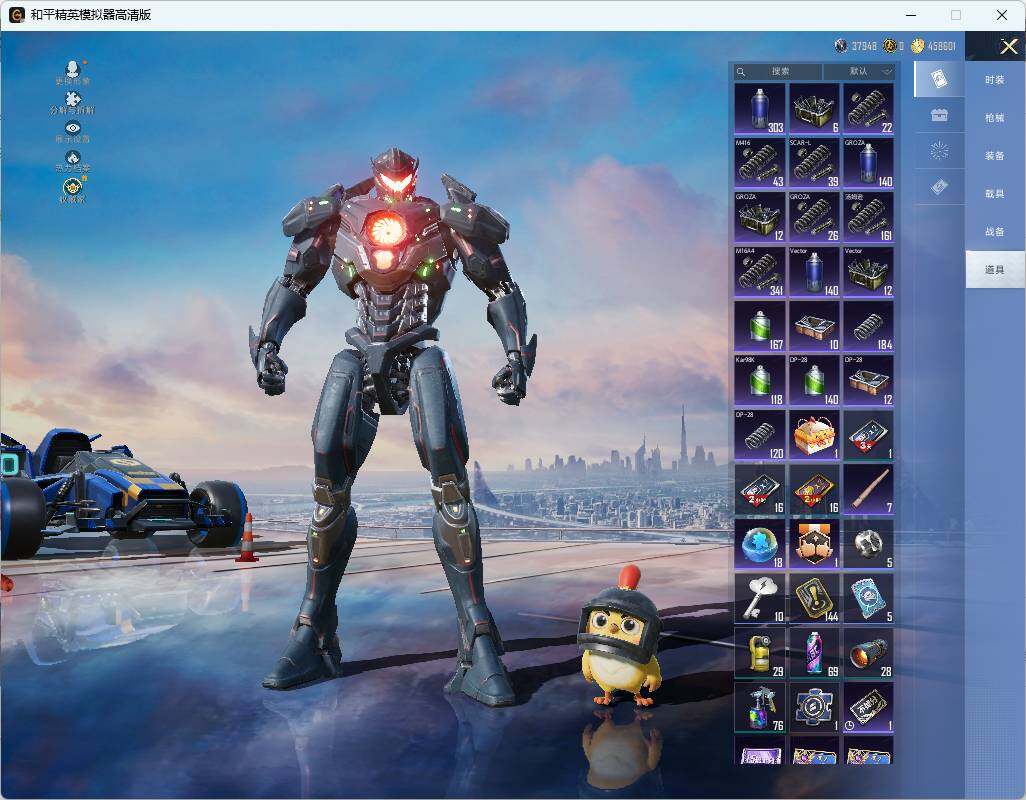The width and height of the screenshot is (1026, 800).
Task: Select the Kar98K green spray can 118
Action: pyautogui.click(x=760, y=381)
